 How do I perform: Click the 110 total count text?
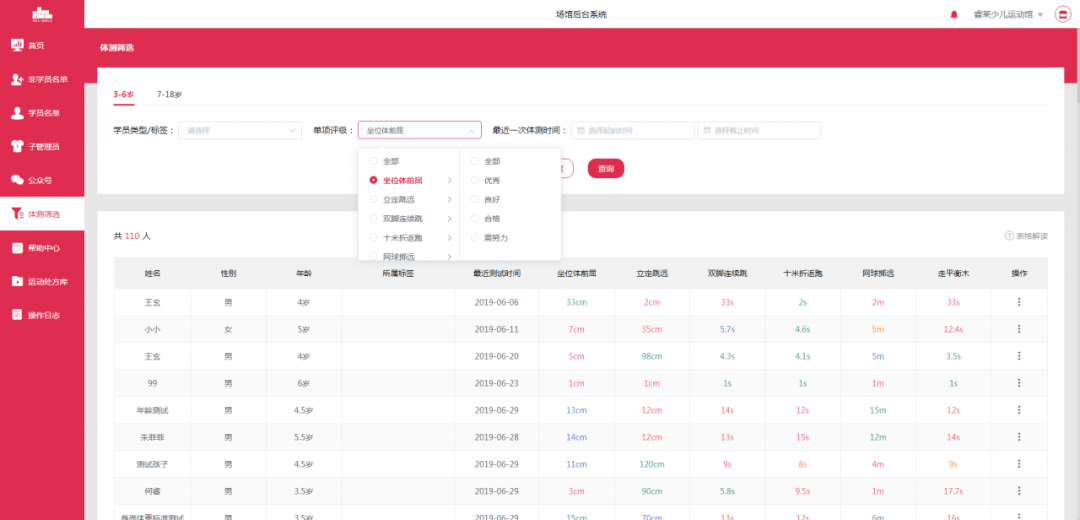pyautogui.click(x=132, y=236)
